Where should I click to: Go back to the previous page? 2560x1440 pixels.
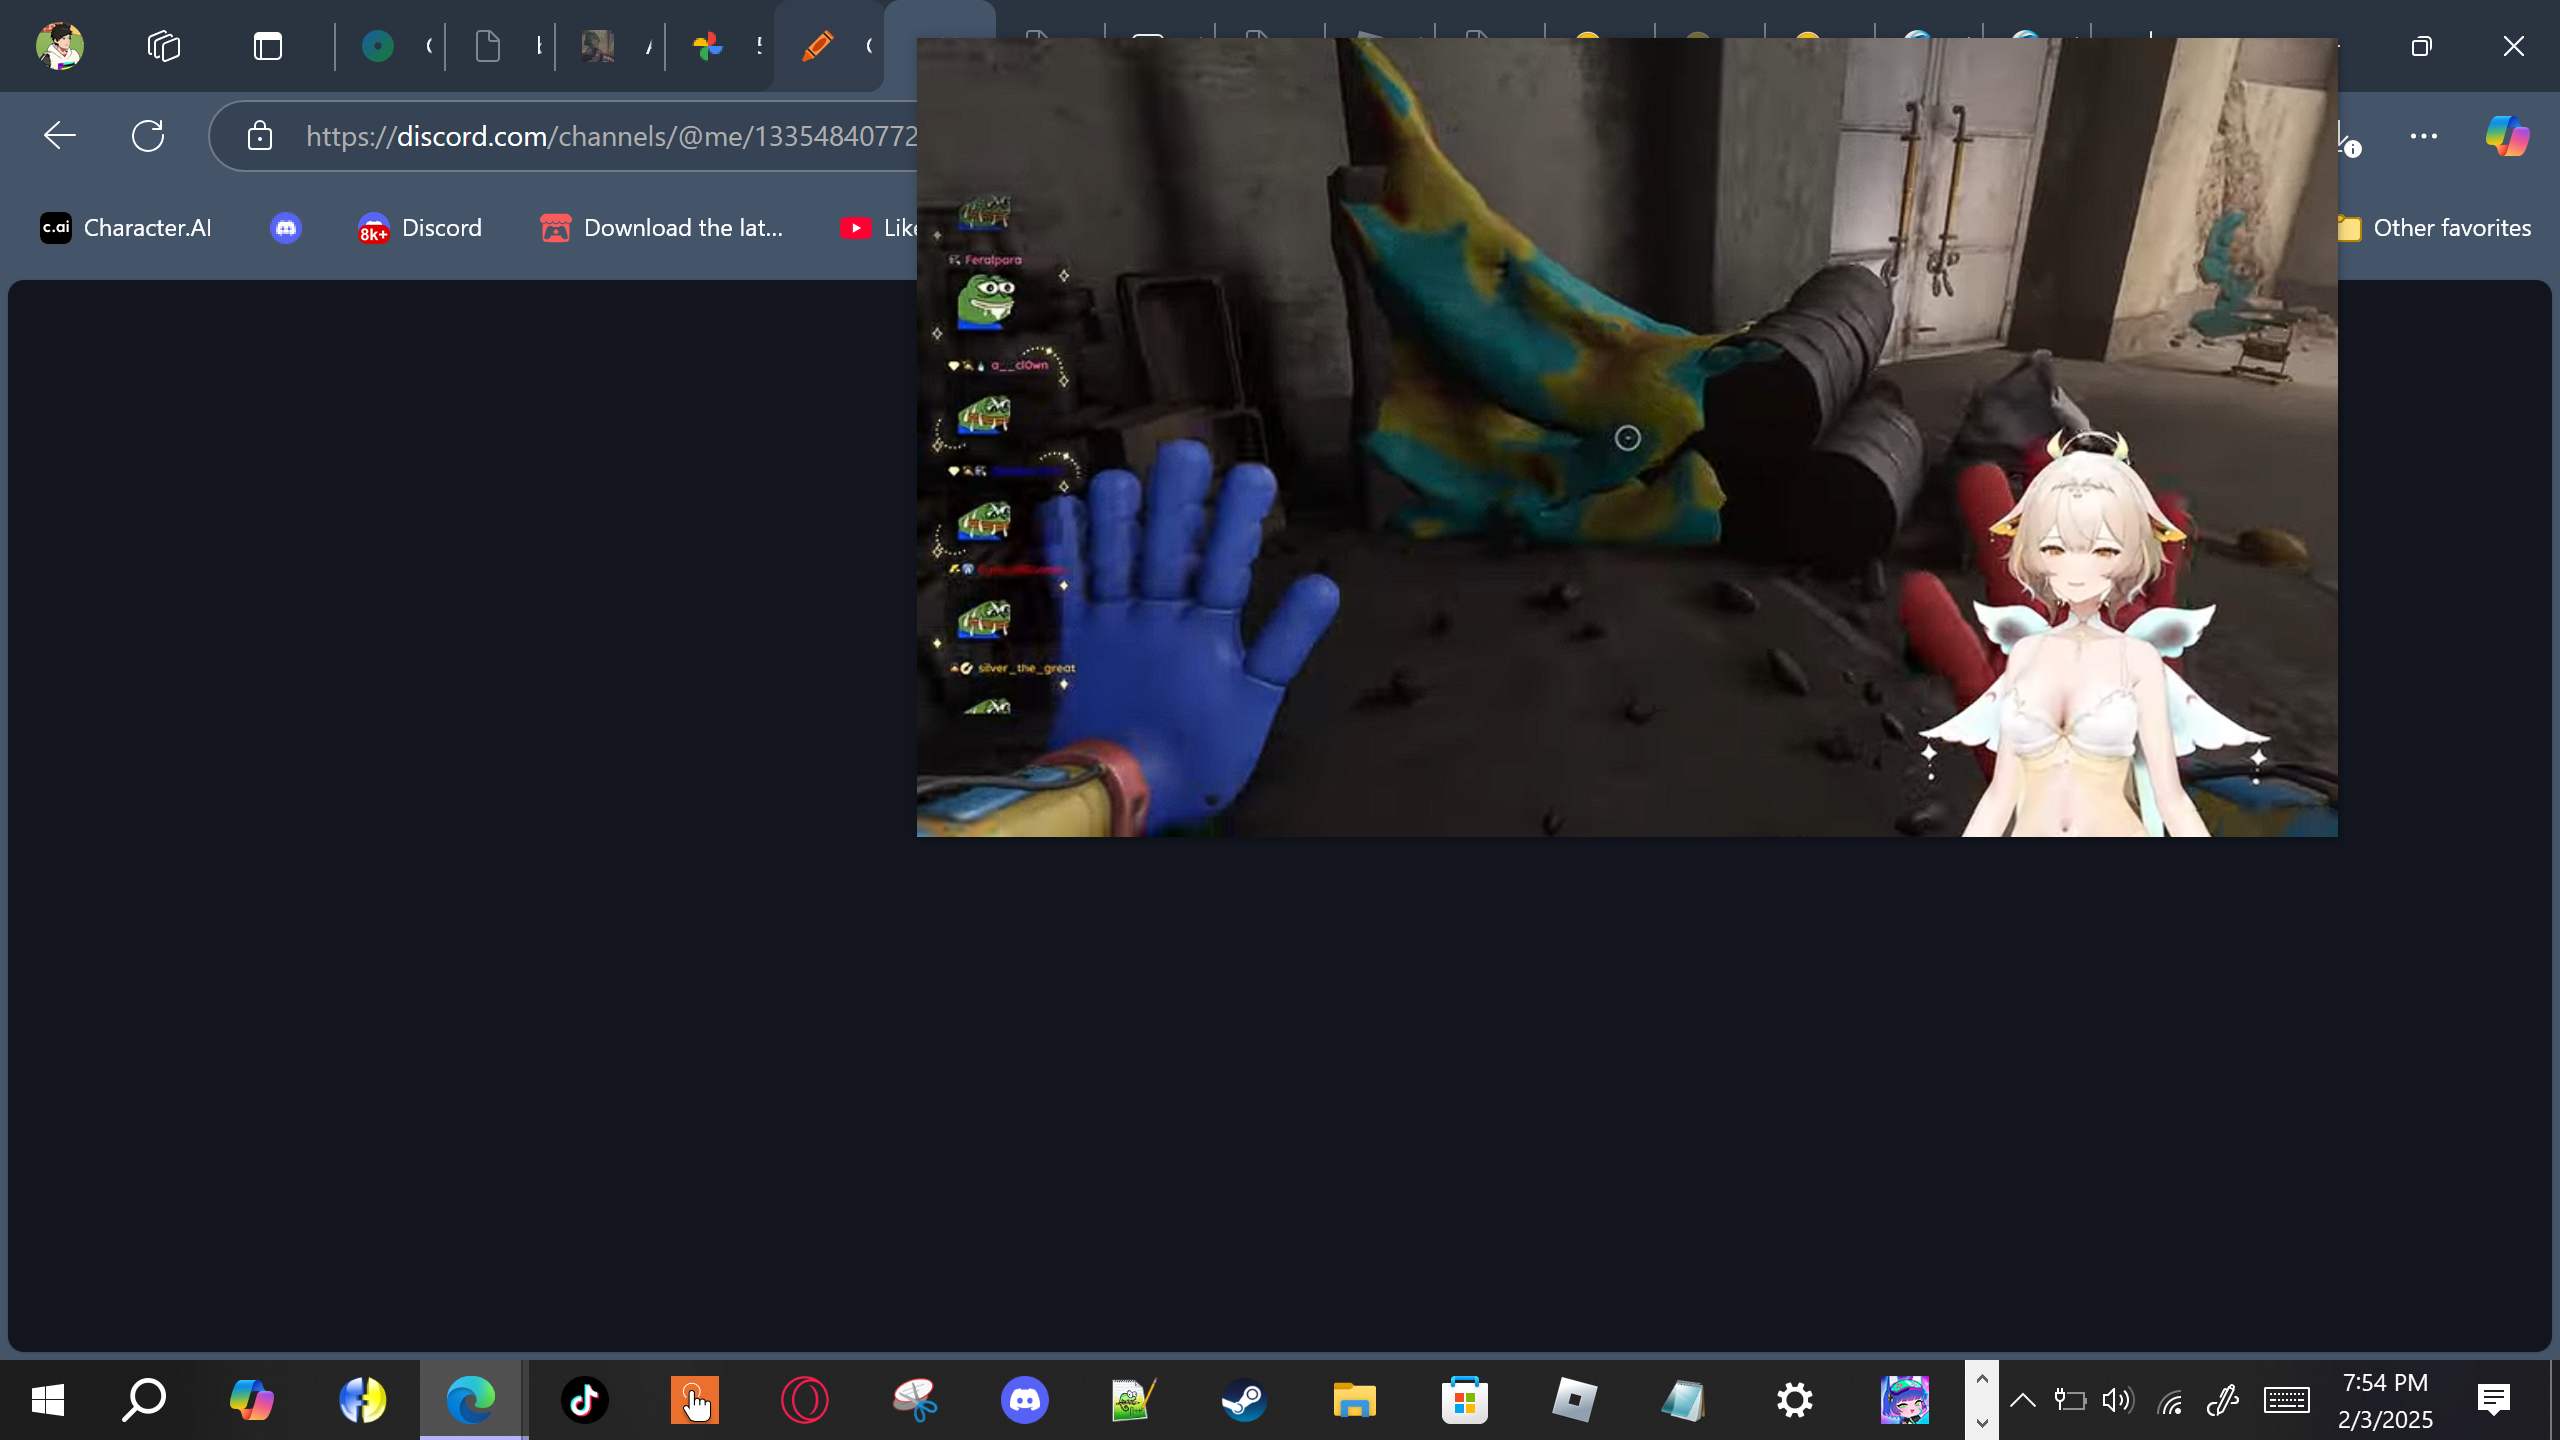point(60,136)
